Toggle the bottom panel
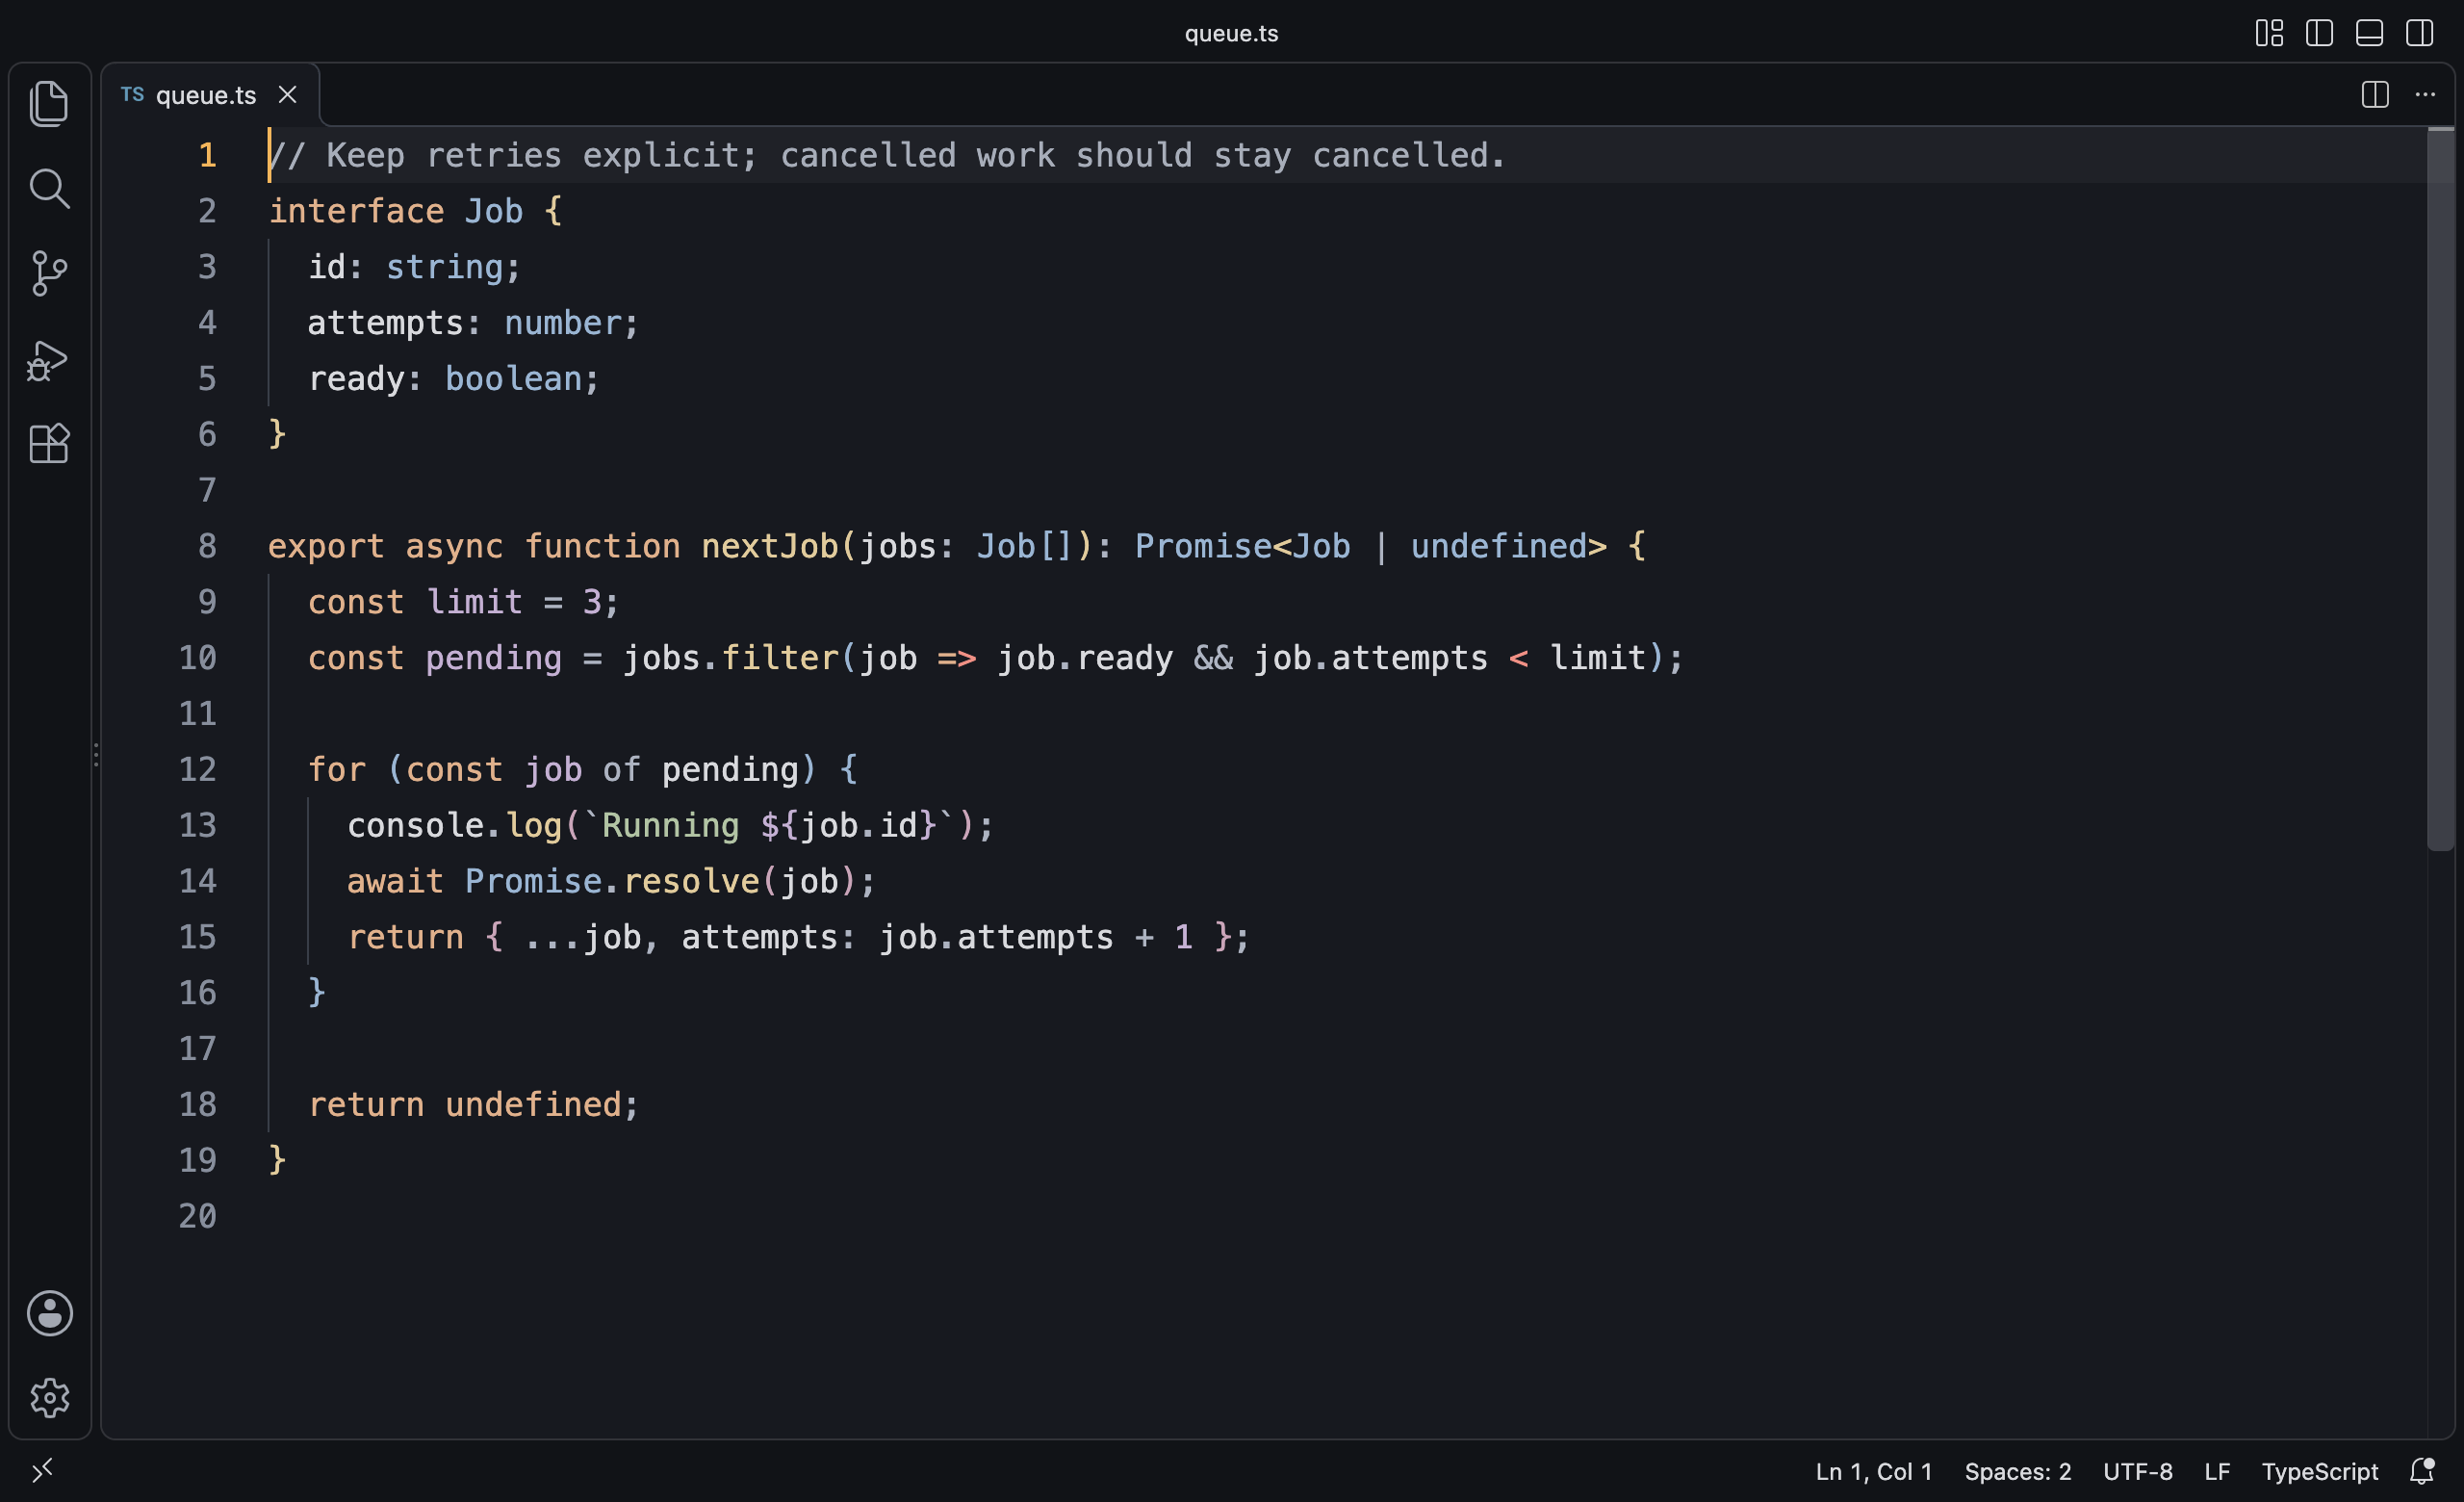This screenshot has width=2464, height=1502. [2369, 33]
